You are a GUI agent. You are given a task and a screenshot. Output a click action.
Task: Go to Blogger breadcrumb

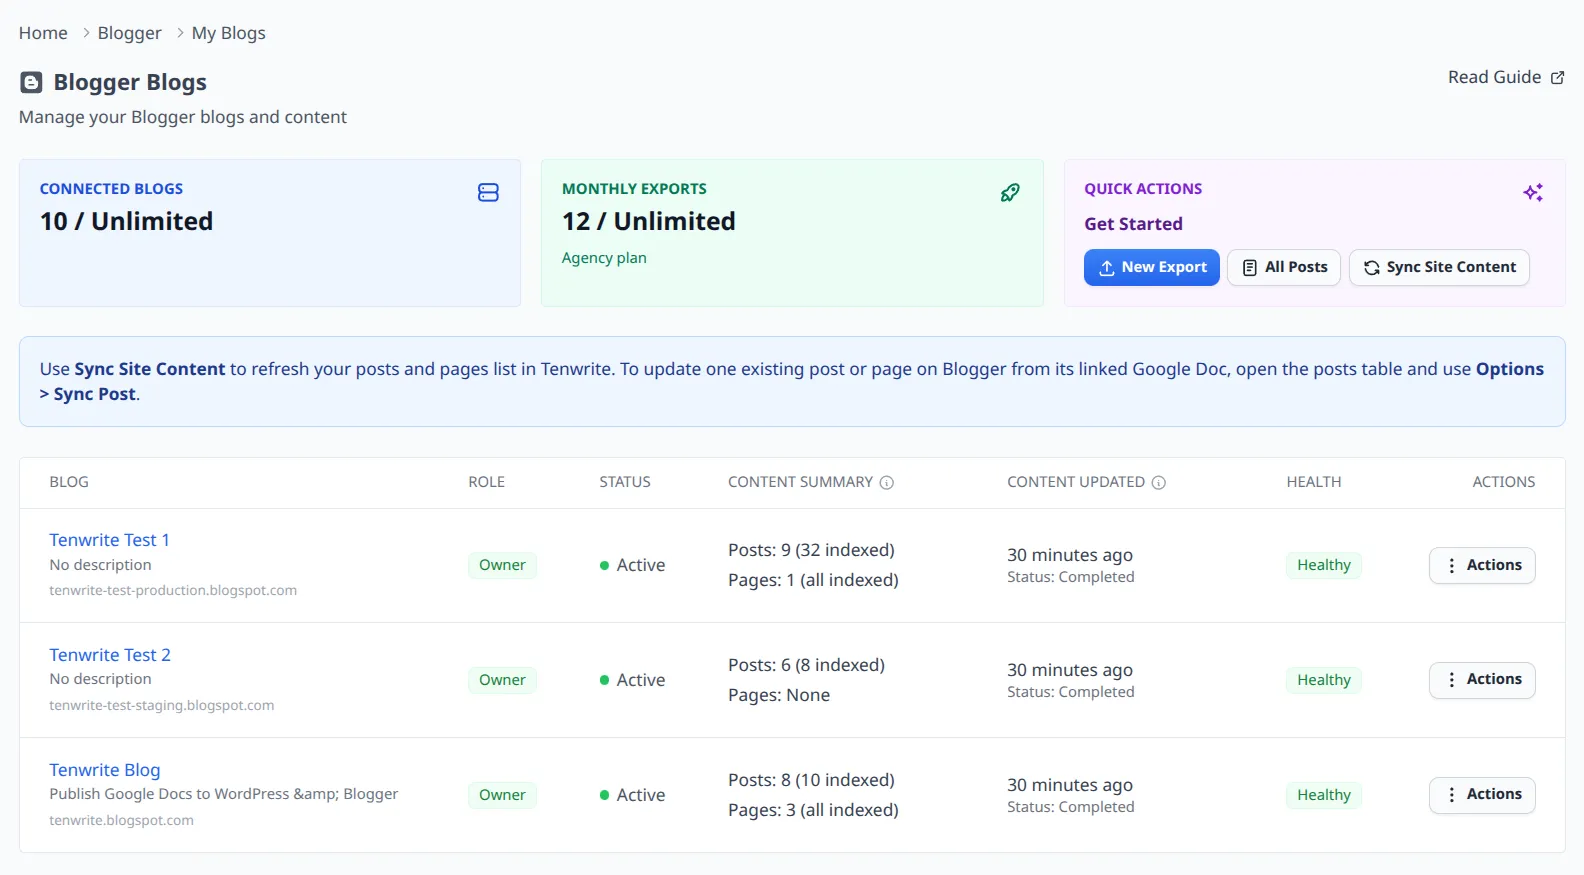tap(129, 33)
